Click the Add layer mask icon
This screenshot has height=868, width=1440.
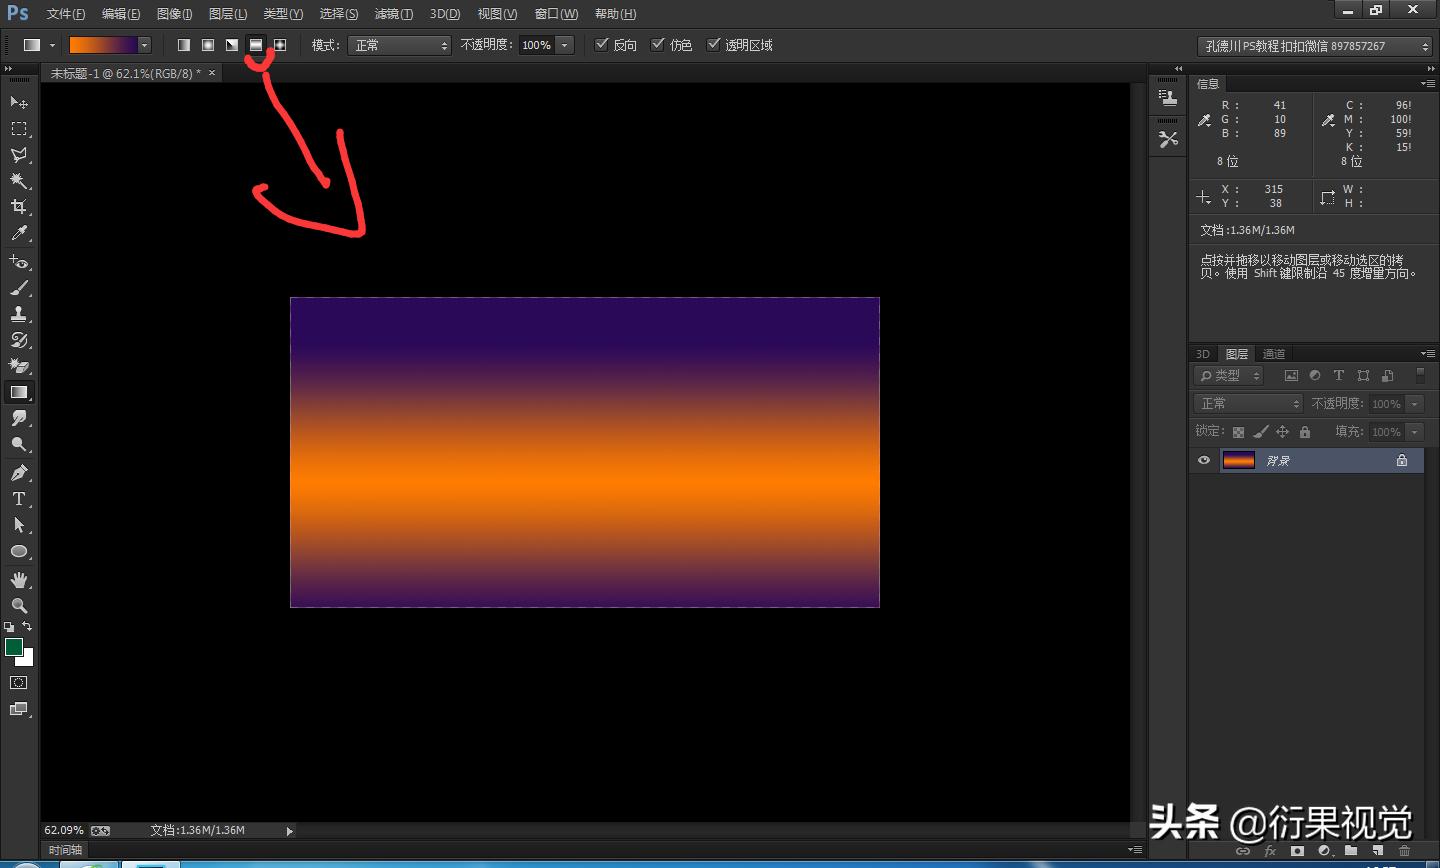click(x=1296, y=851)
